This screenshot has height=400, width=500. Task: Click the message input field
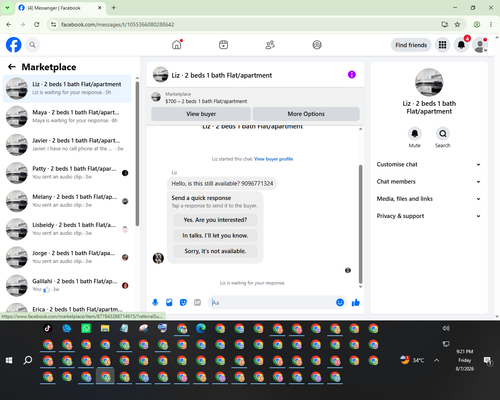272,302
